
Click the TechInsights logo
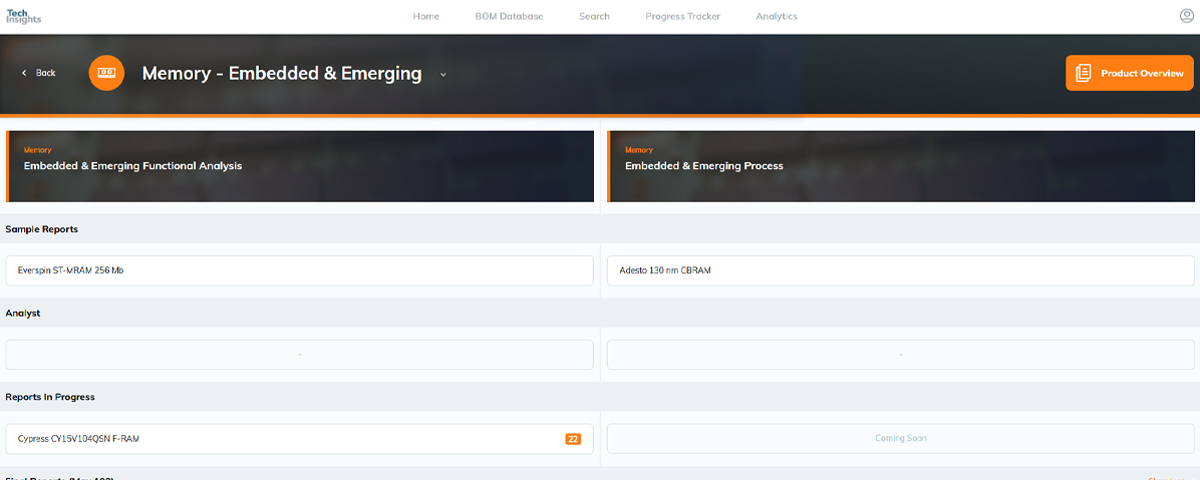[x=23, y=16]
